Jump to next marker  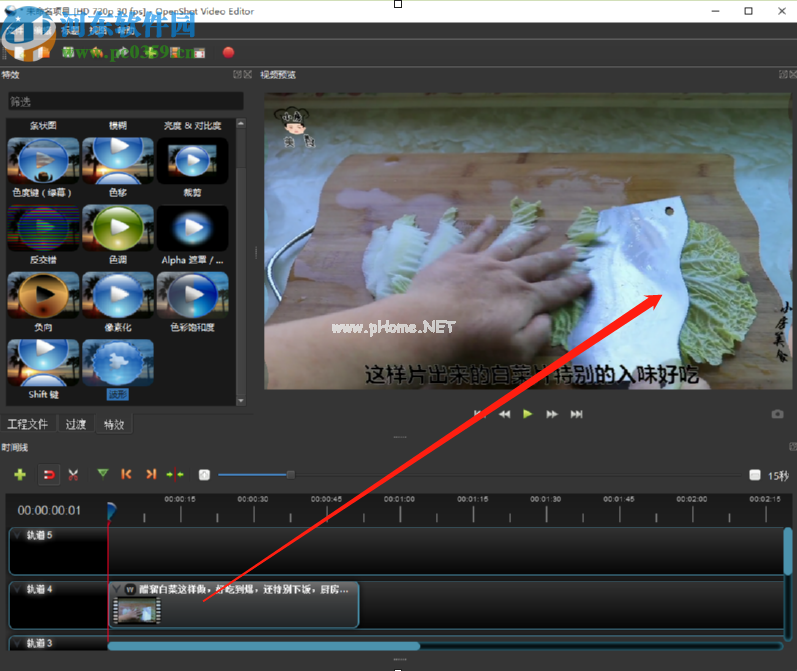pos(151,474)
